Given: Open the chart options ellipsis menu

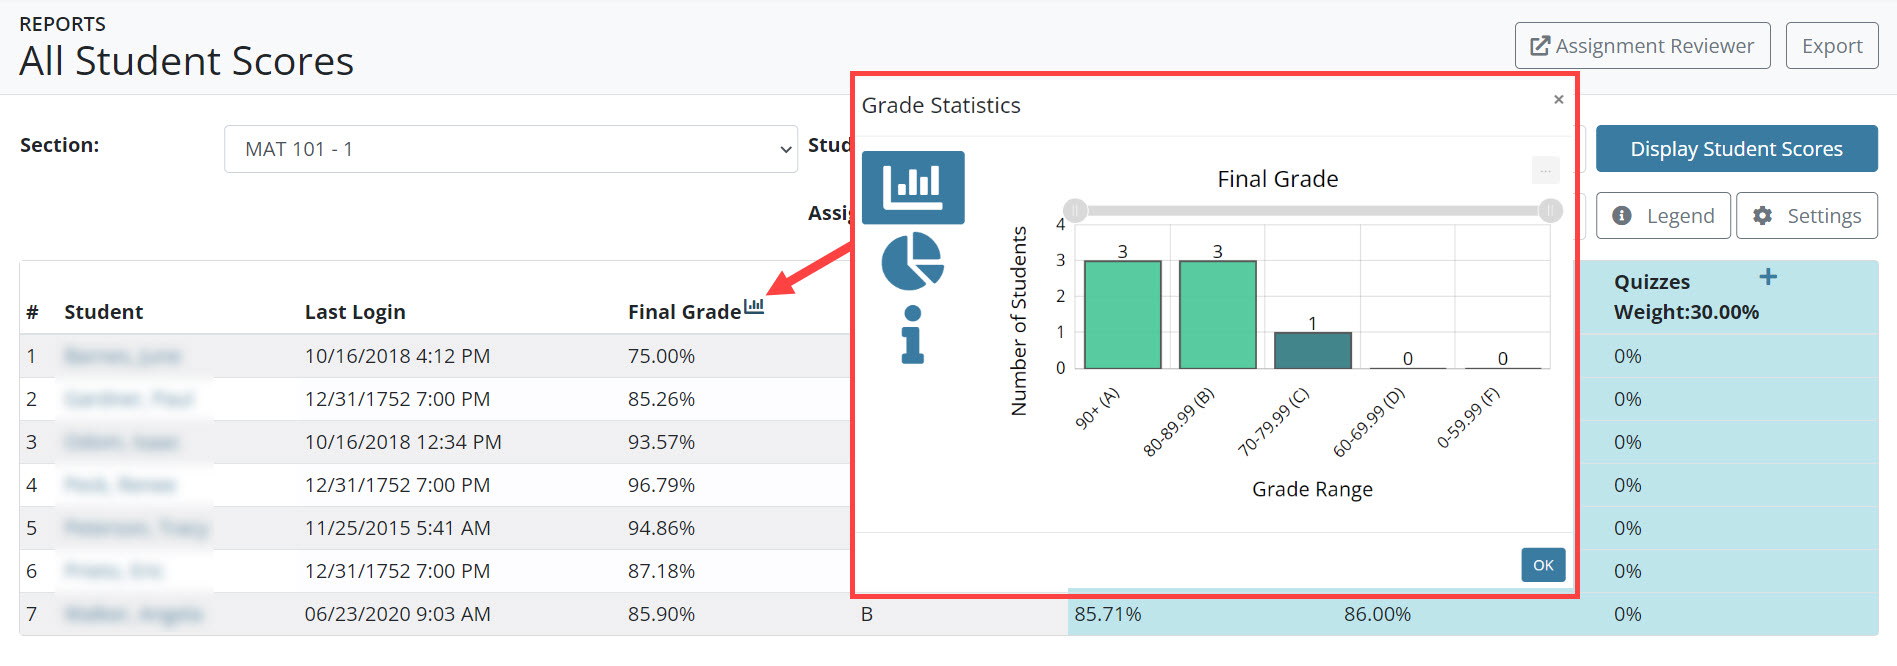Looking at the screenshot, I should click(x=1545, y=171).
